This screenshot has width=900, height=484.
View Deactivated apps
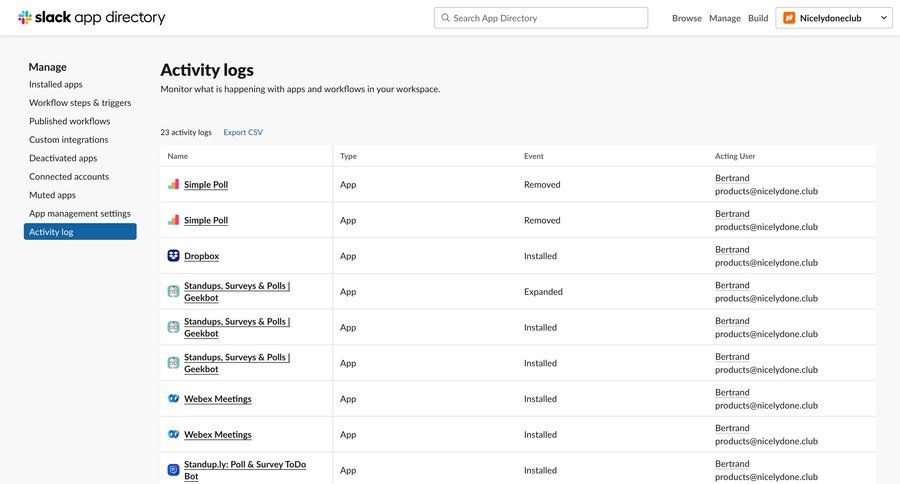click(x=63, y=158)
